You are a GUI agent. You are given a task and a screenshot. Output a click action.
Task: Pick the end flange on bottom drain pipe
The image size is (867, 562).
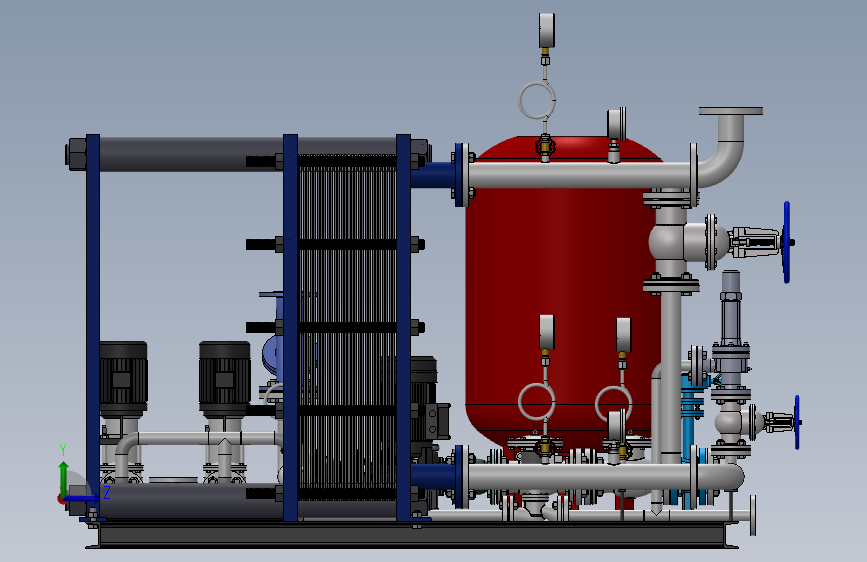(753, 516)
